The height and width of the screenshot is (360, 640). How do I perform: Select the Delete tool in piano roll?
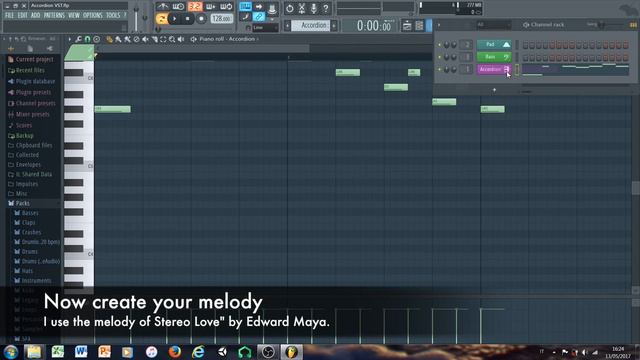(x=136, y=39)
